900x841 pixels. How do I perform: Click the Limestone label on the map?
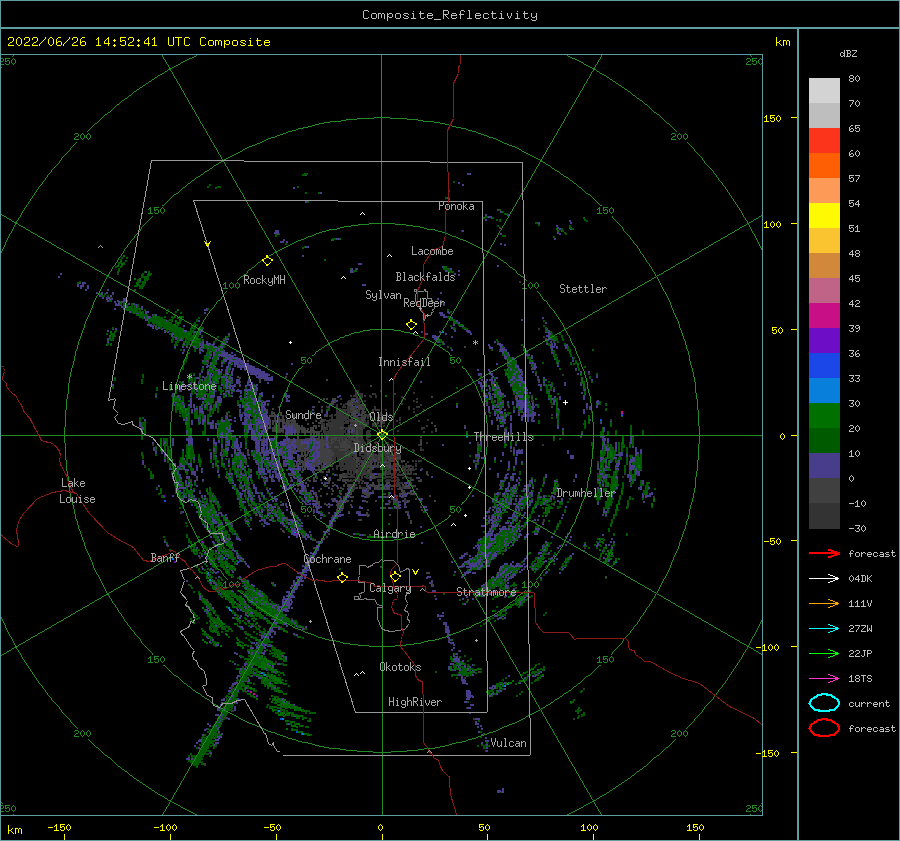click(189, 386)
